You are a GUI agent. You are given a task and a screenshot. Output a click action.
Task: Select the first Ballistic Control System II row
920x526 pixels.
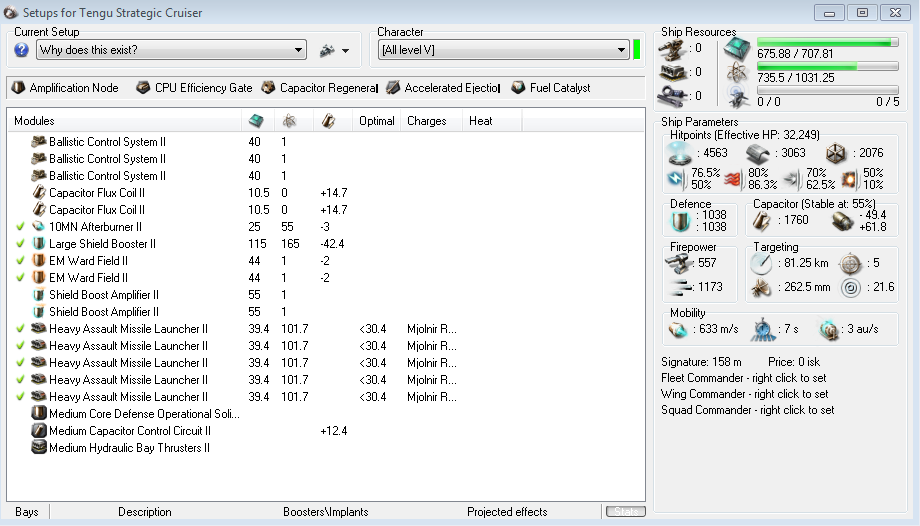(326, 141)
